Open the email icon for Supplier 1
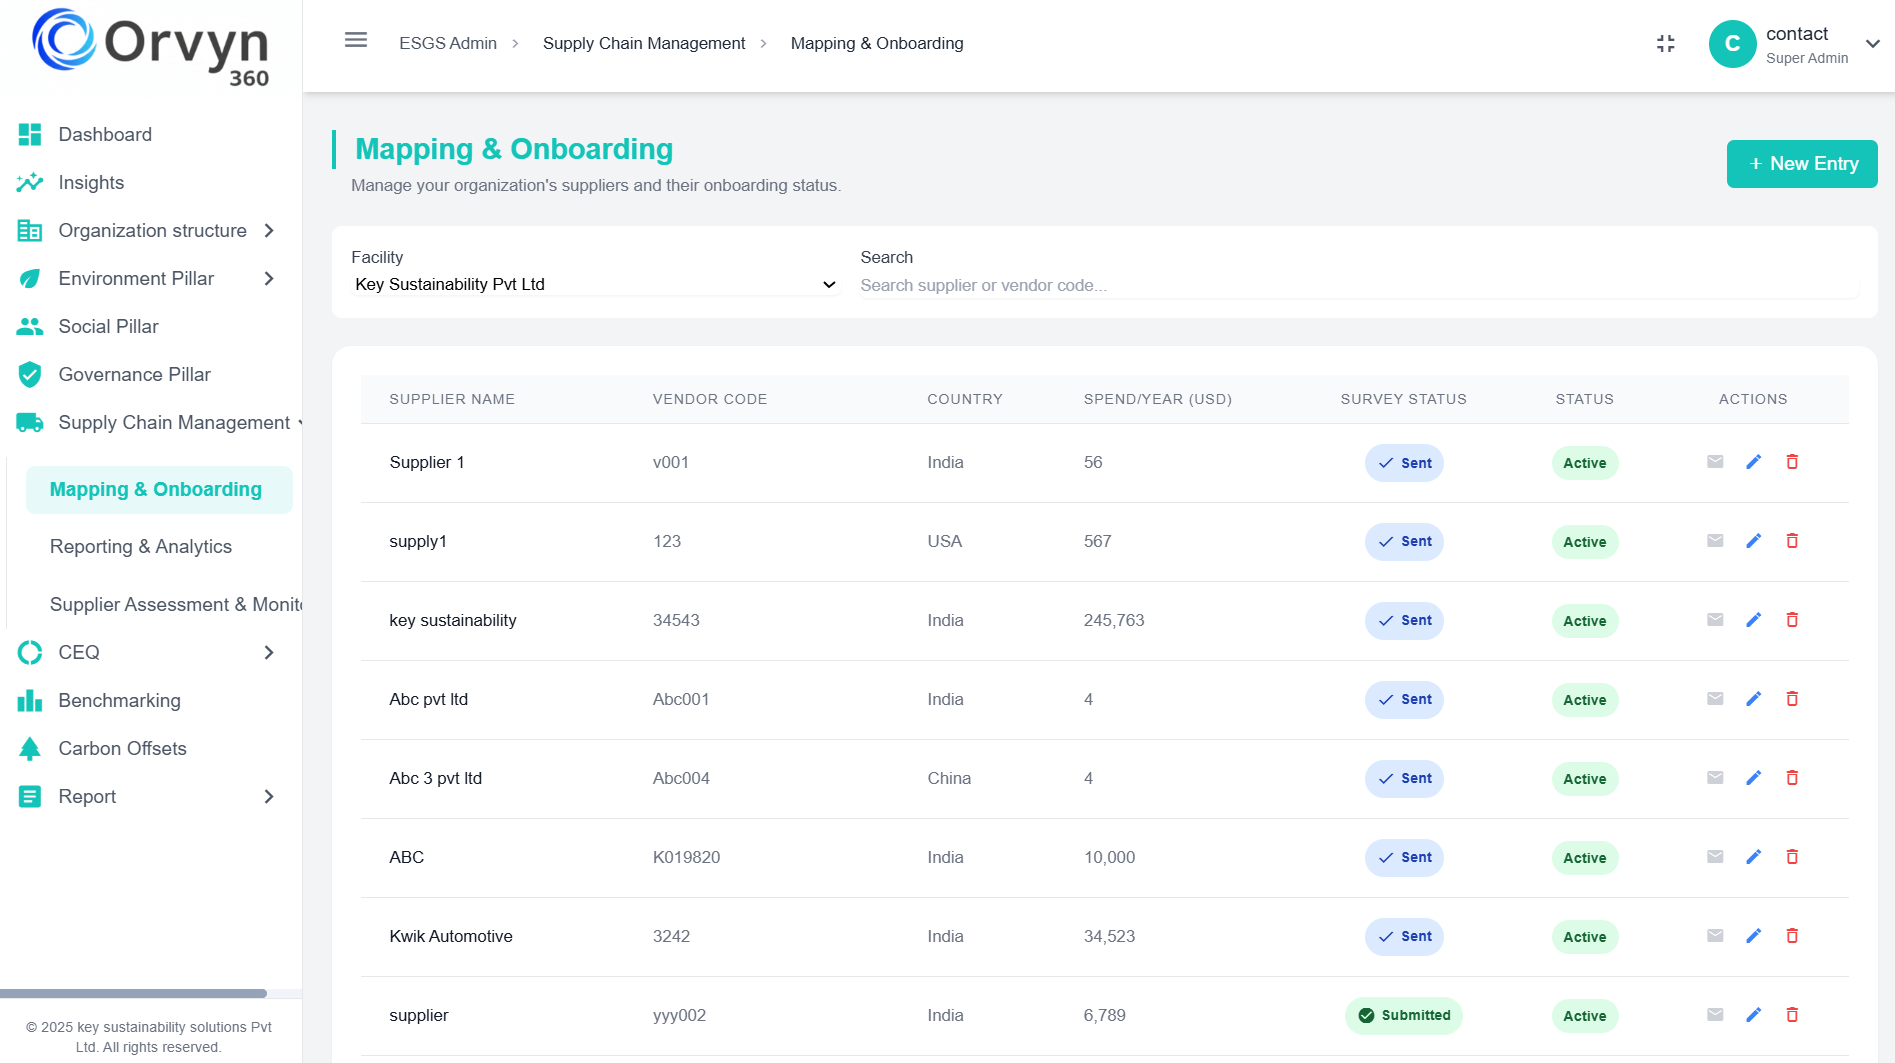 1715,462
